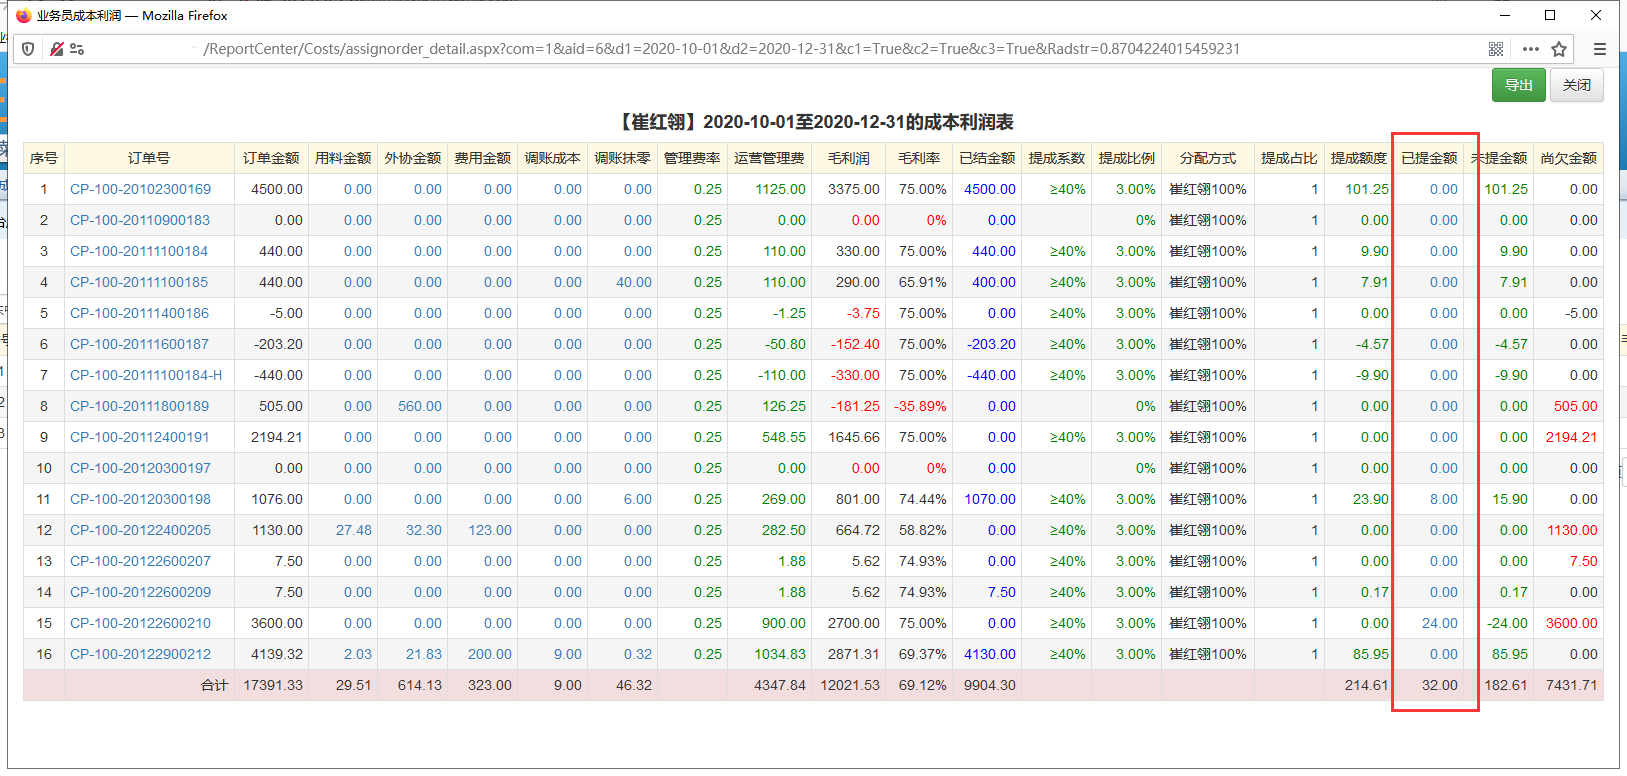Open order link CP-100-20102300169
Image resolution: width=1627 pixels, height=776 pixels.
(x=140, y=189)
